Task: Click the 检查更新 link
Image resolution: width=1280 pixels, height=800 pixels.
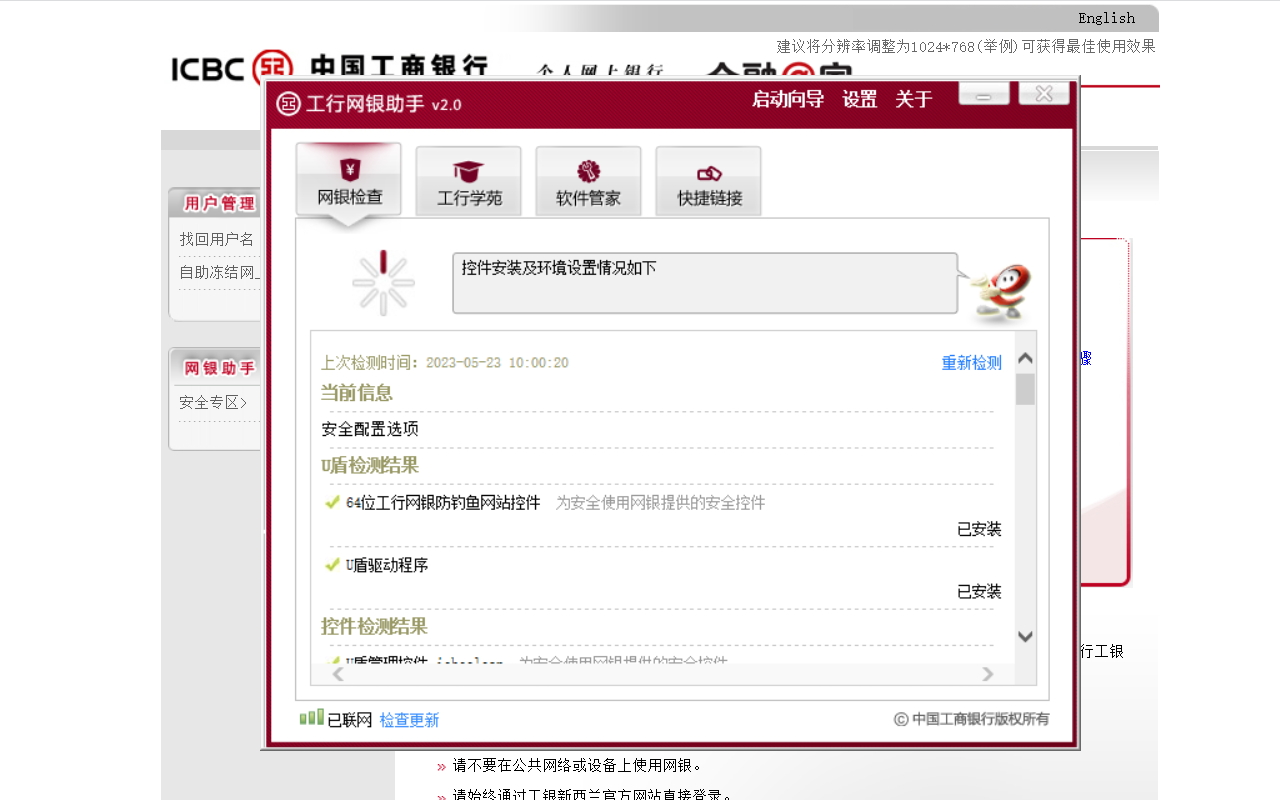Action: [408, 719]
